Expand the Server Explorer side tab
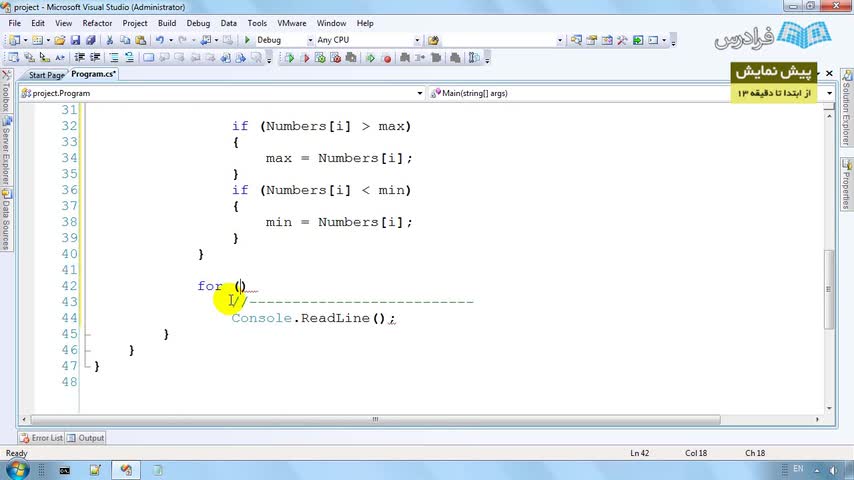Viewport: 854px width, 480px height. tap(7, 151)
